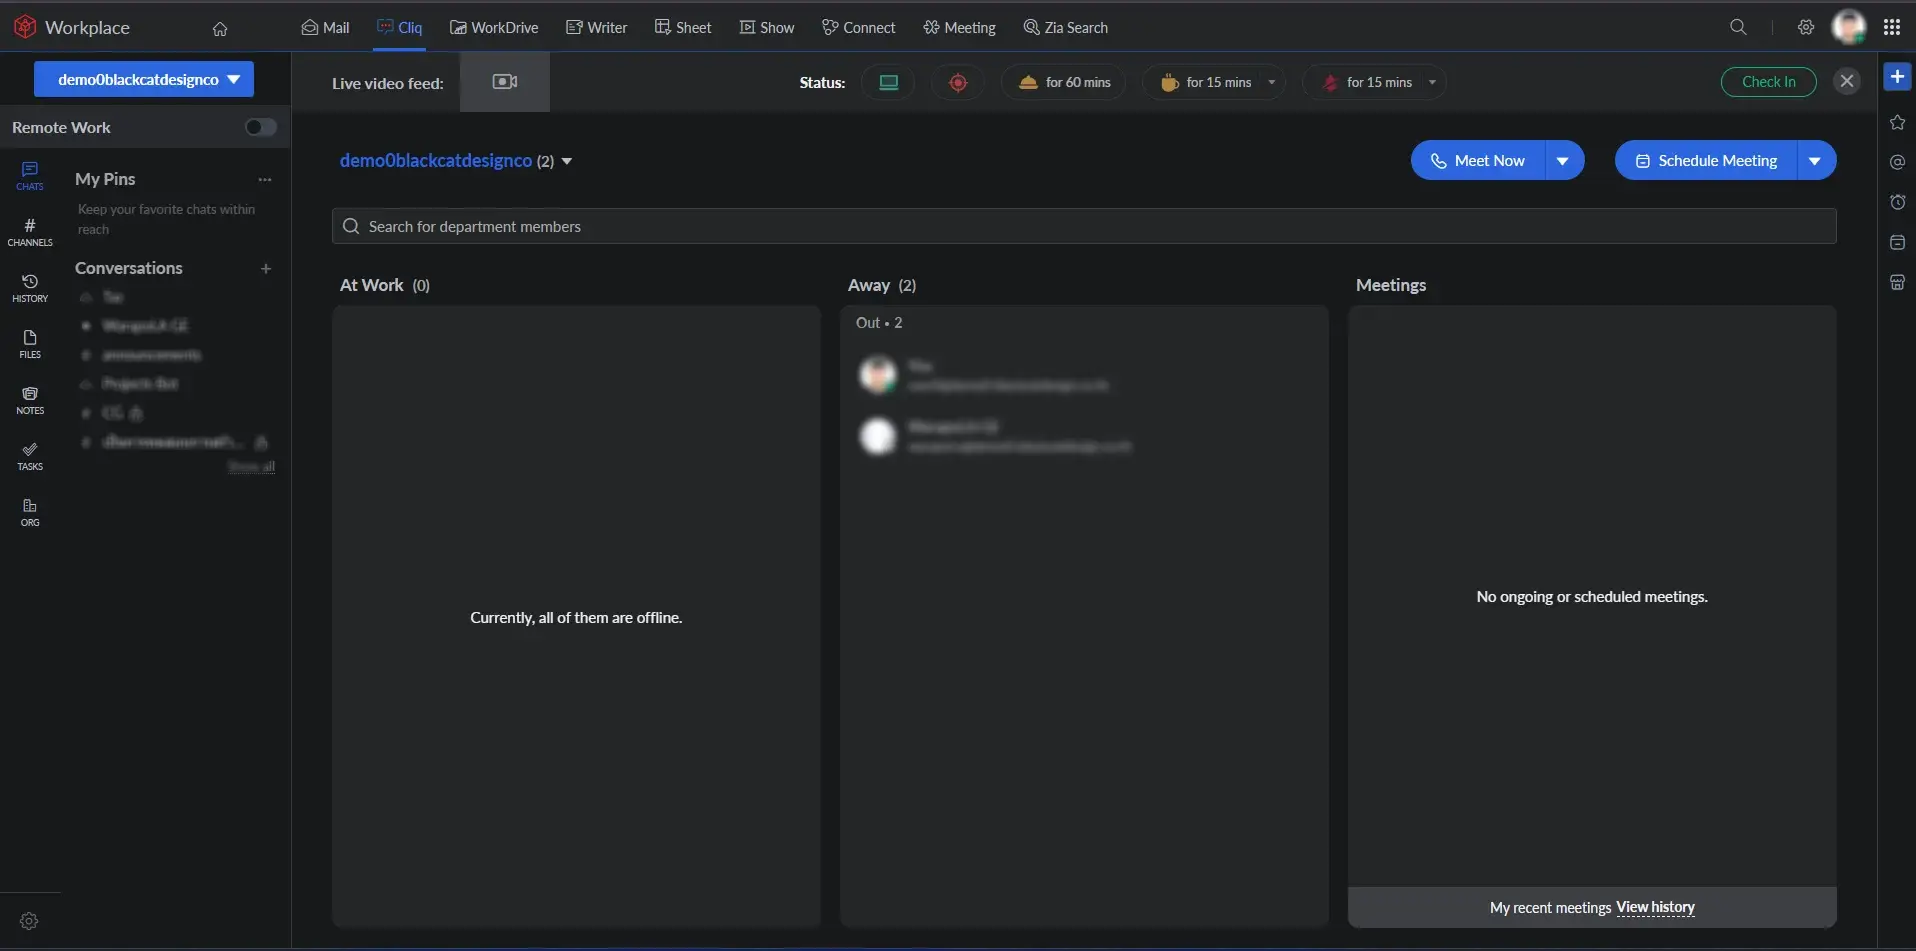The width and height of the screenshot is (1916, 951).
Task: Expand coffee break 15 mins duration arrow
Action: [x=1272, y=82]
